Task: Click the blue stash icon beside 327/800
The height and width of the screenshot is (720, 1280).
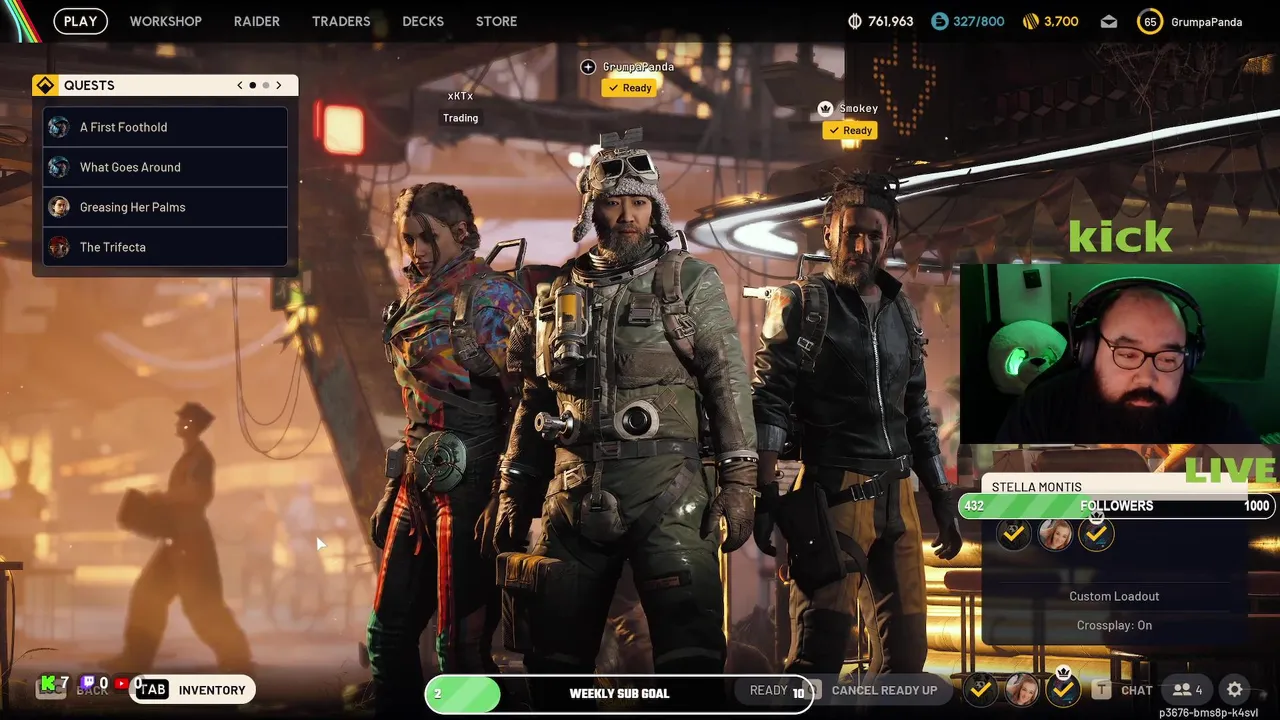Action: click(939, 21)
